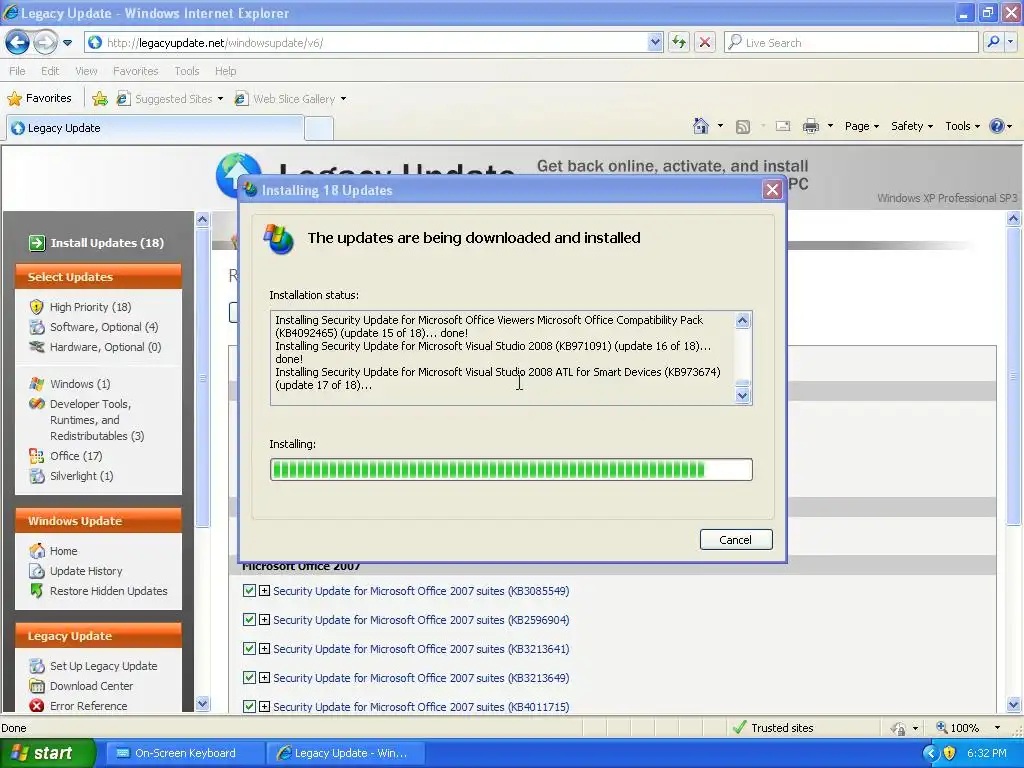The height and width of the screenshot is (768, 1024).
Task: Click the Print printer icon
Action: [x=810, y=126]
